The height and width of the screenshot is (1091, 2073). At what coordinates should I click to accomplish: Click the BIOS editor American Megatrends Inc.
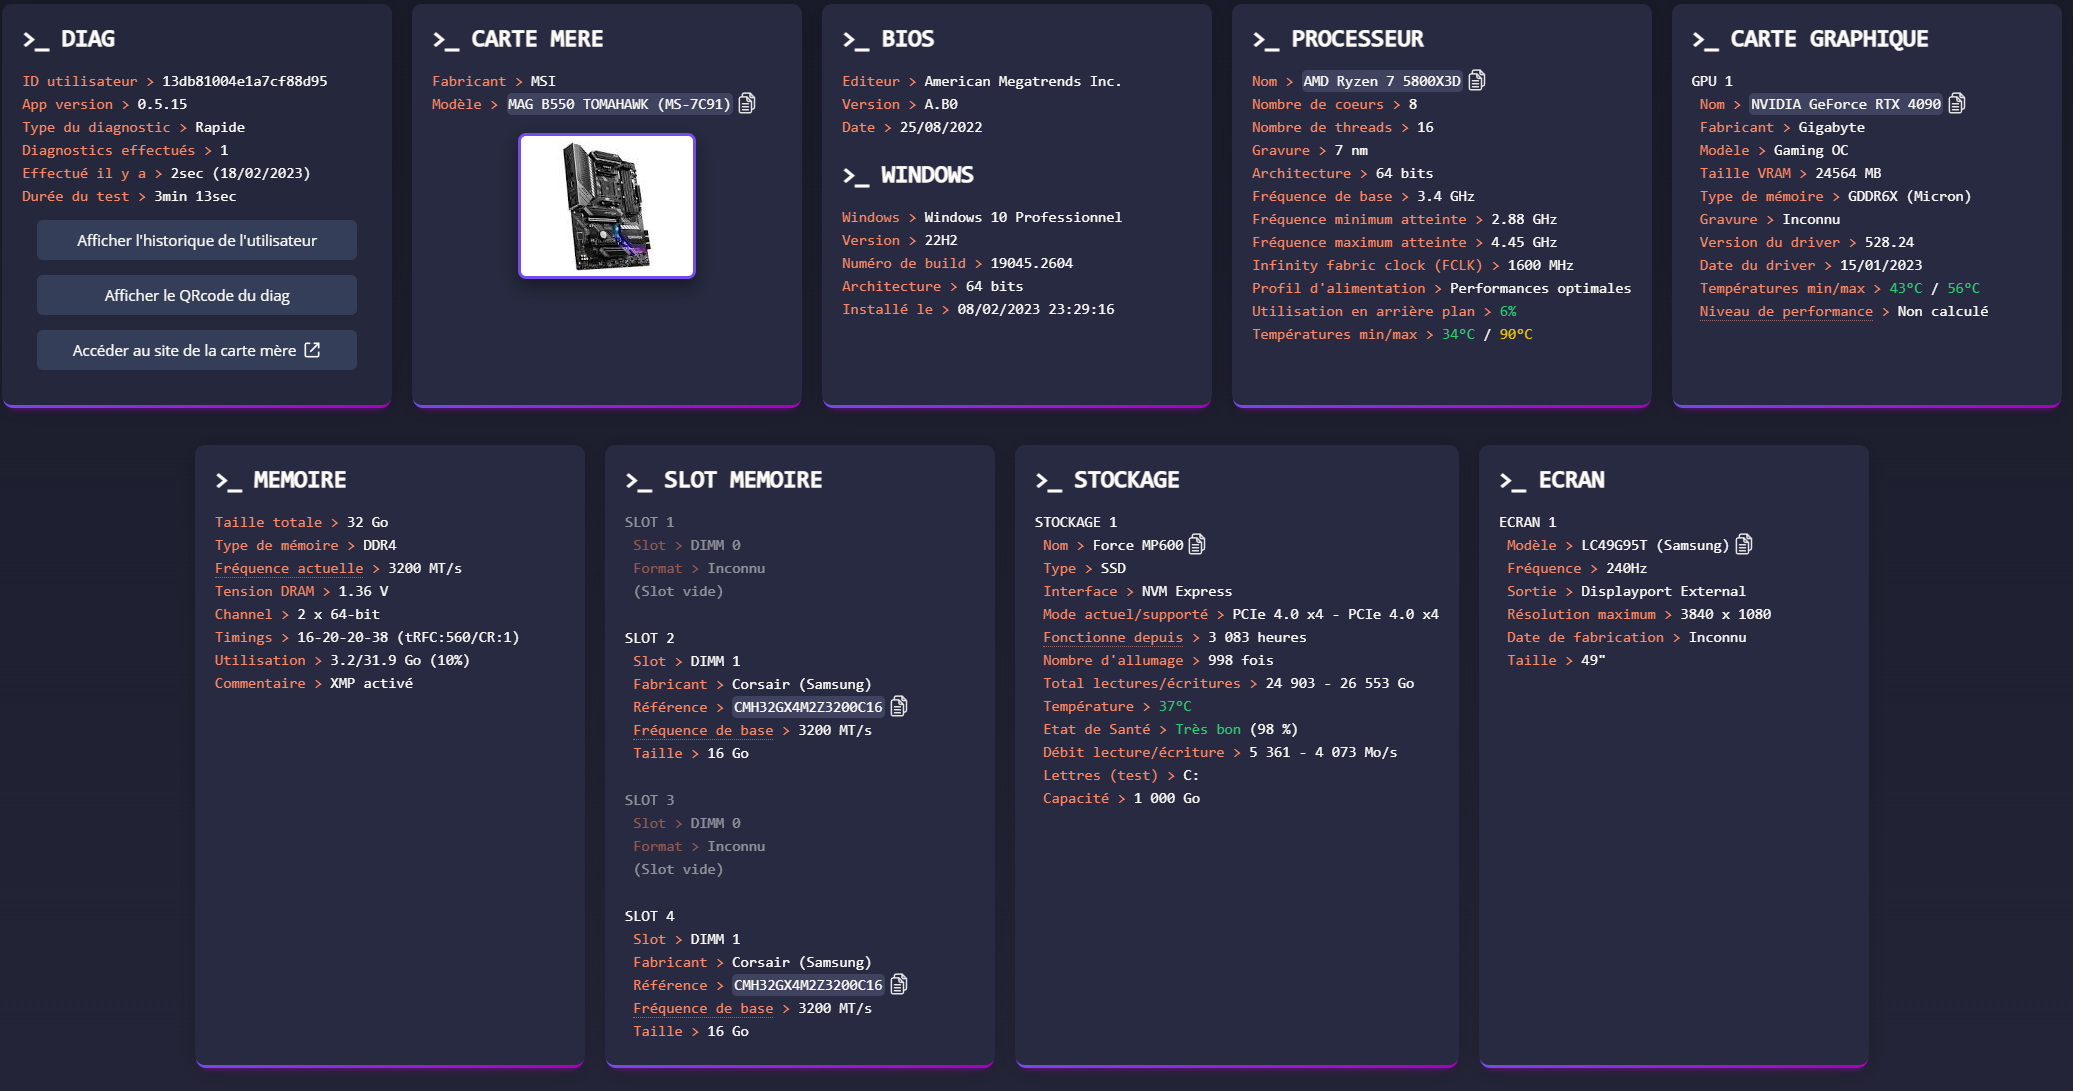(1023, 81)
